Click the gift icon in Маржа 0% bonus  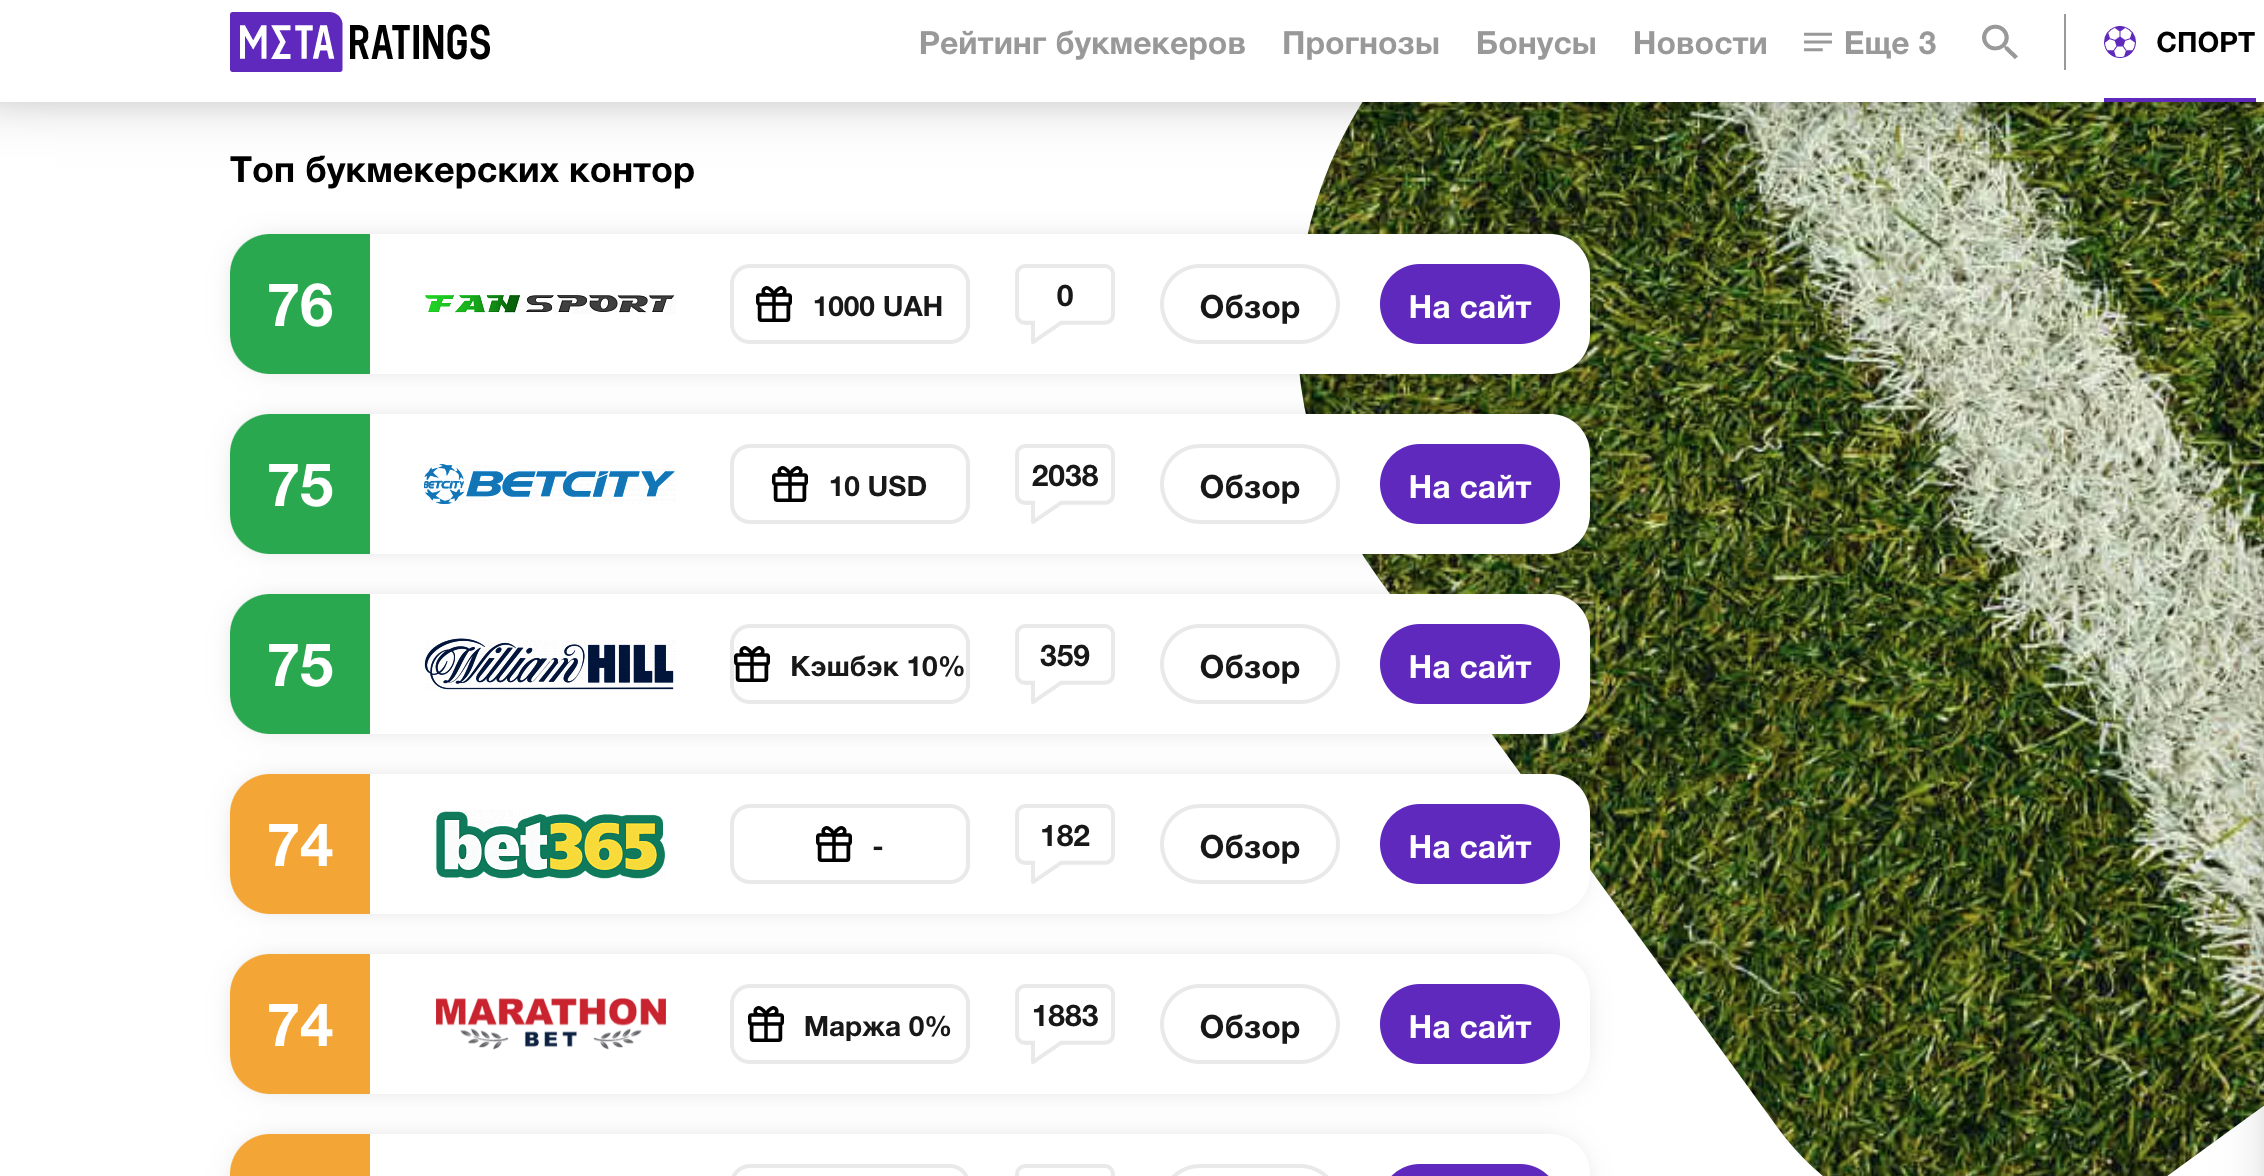(766, 1024)
